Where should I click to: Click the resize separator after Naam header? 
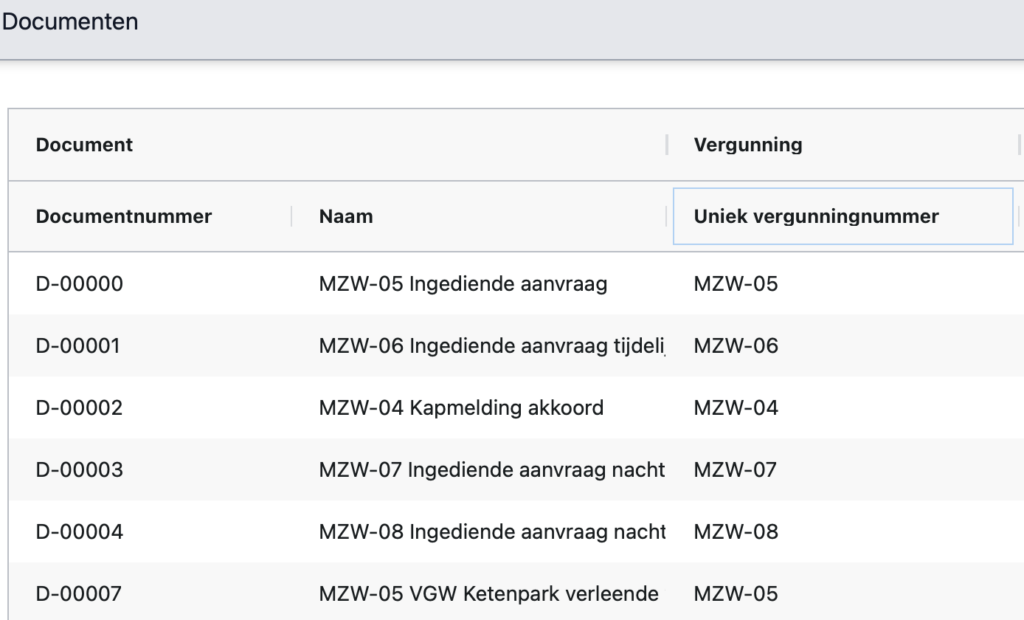(667, 216)
